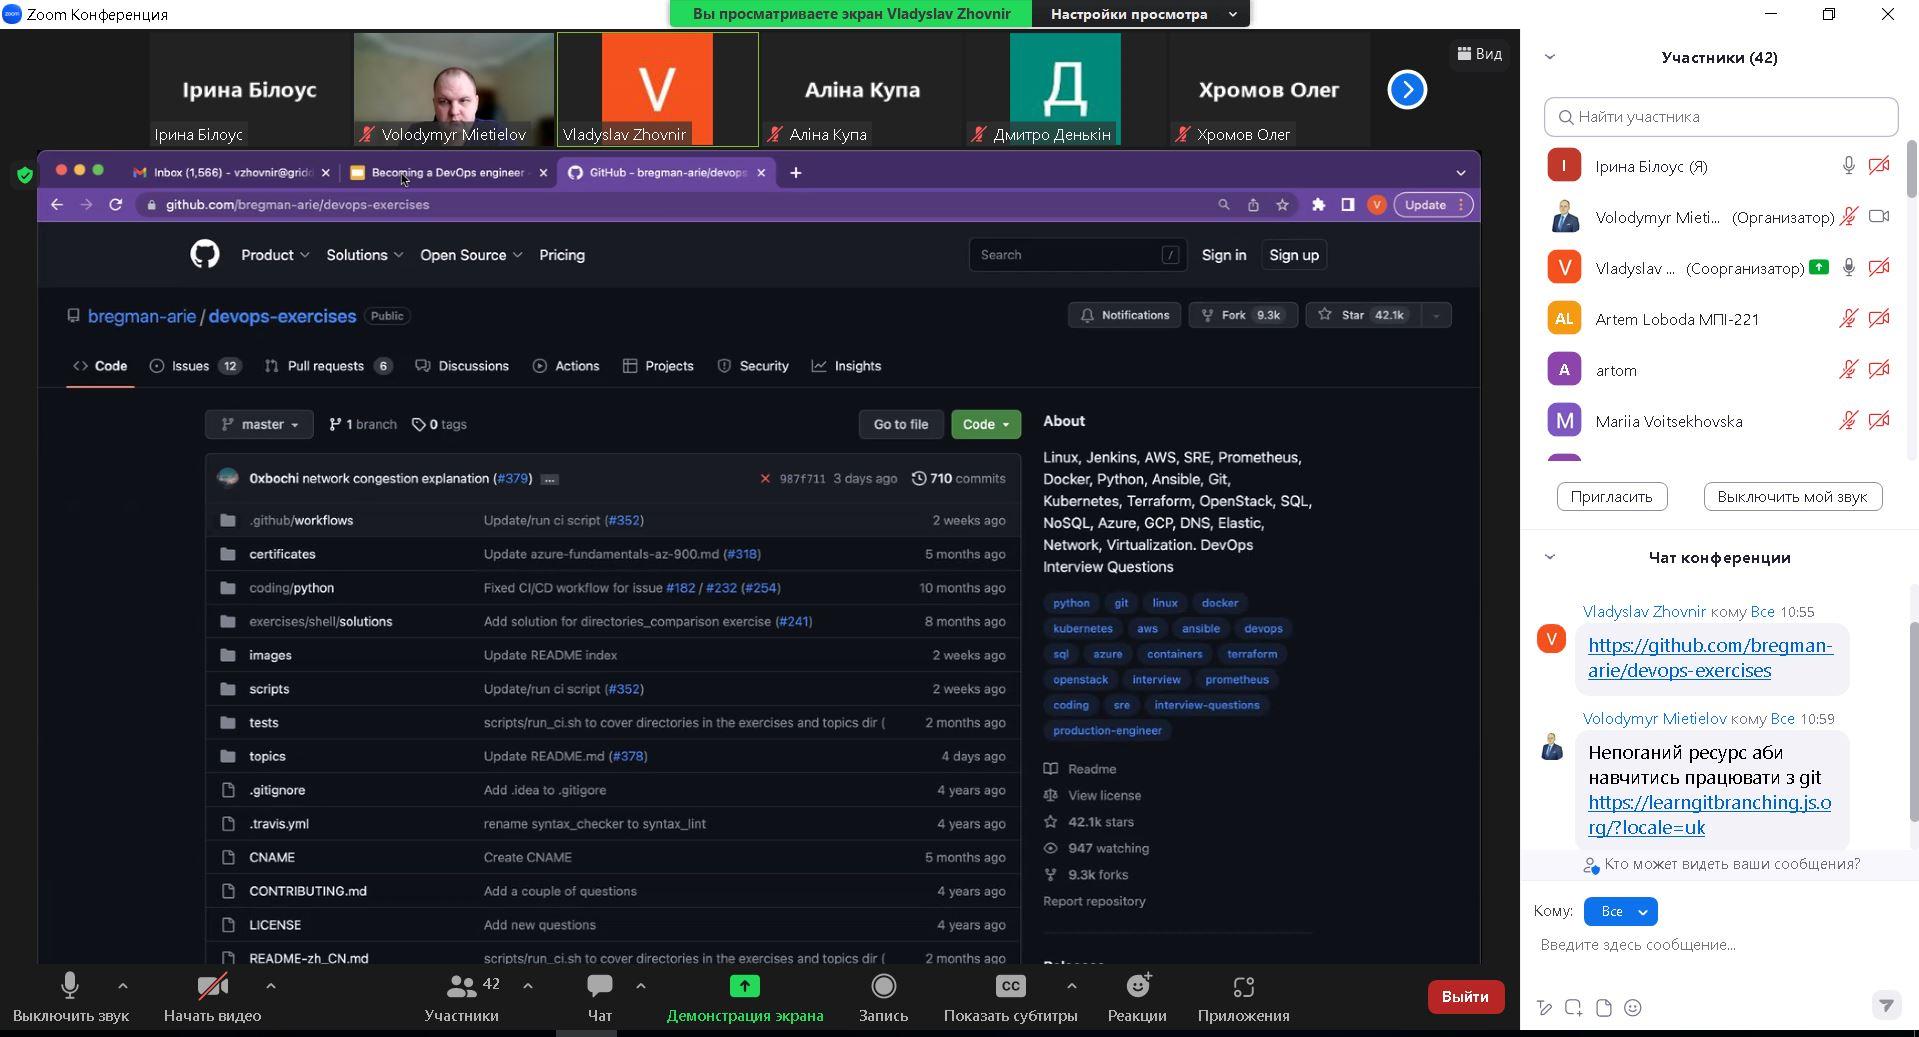
Task: Toggle Show subtitles (Показать субтитры)
Action: 1010,987
